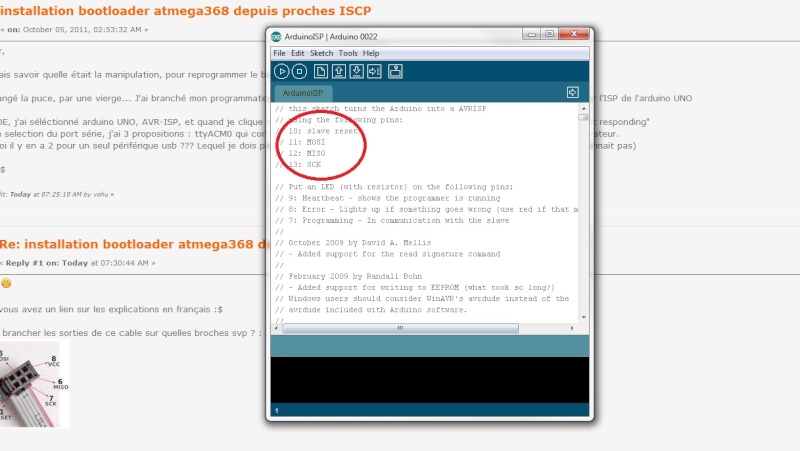Click the horizontal scroll-right arrow
The image size is (800, 451).
pyautogui.click(x=572, y=328)
